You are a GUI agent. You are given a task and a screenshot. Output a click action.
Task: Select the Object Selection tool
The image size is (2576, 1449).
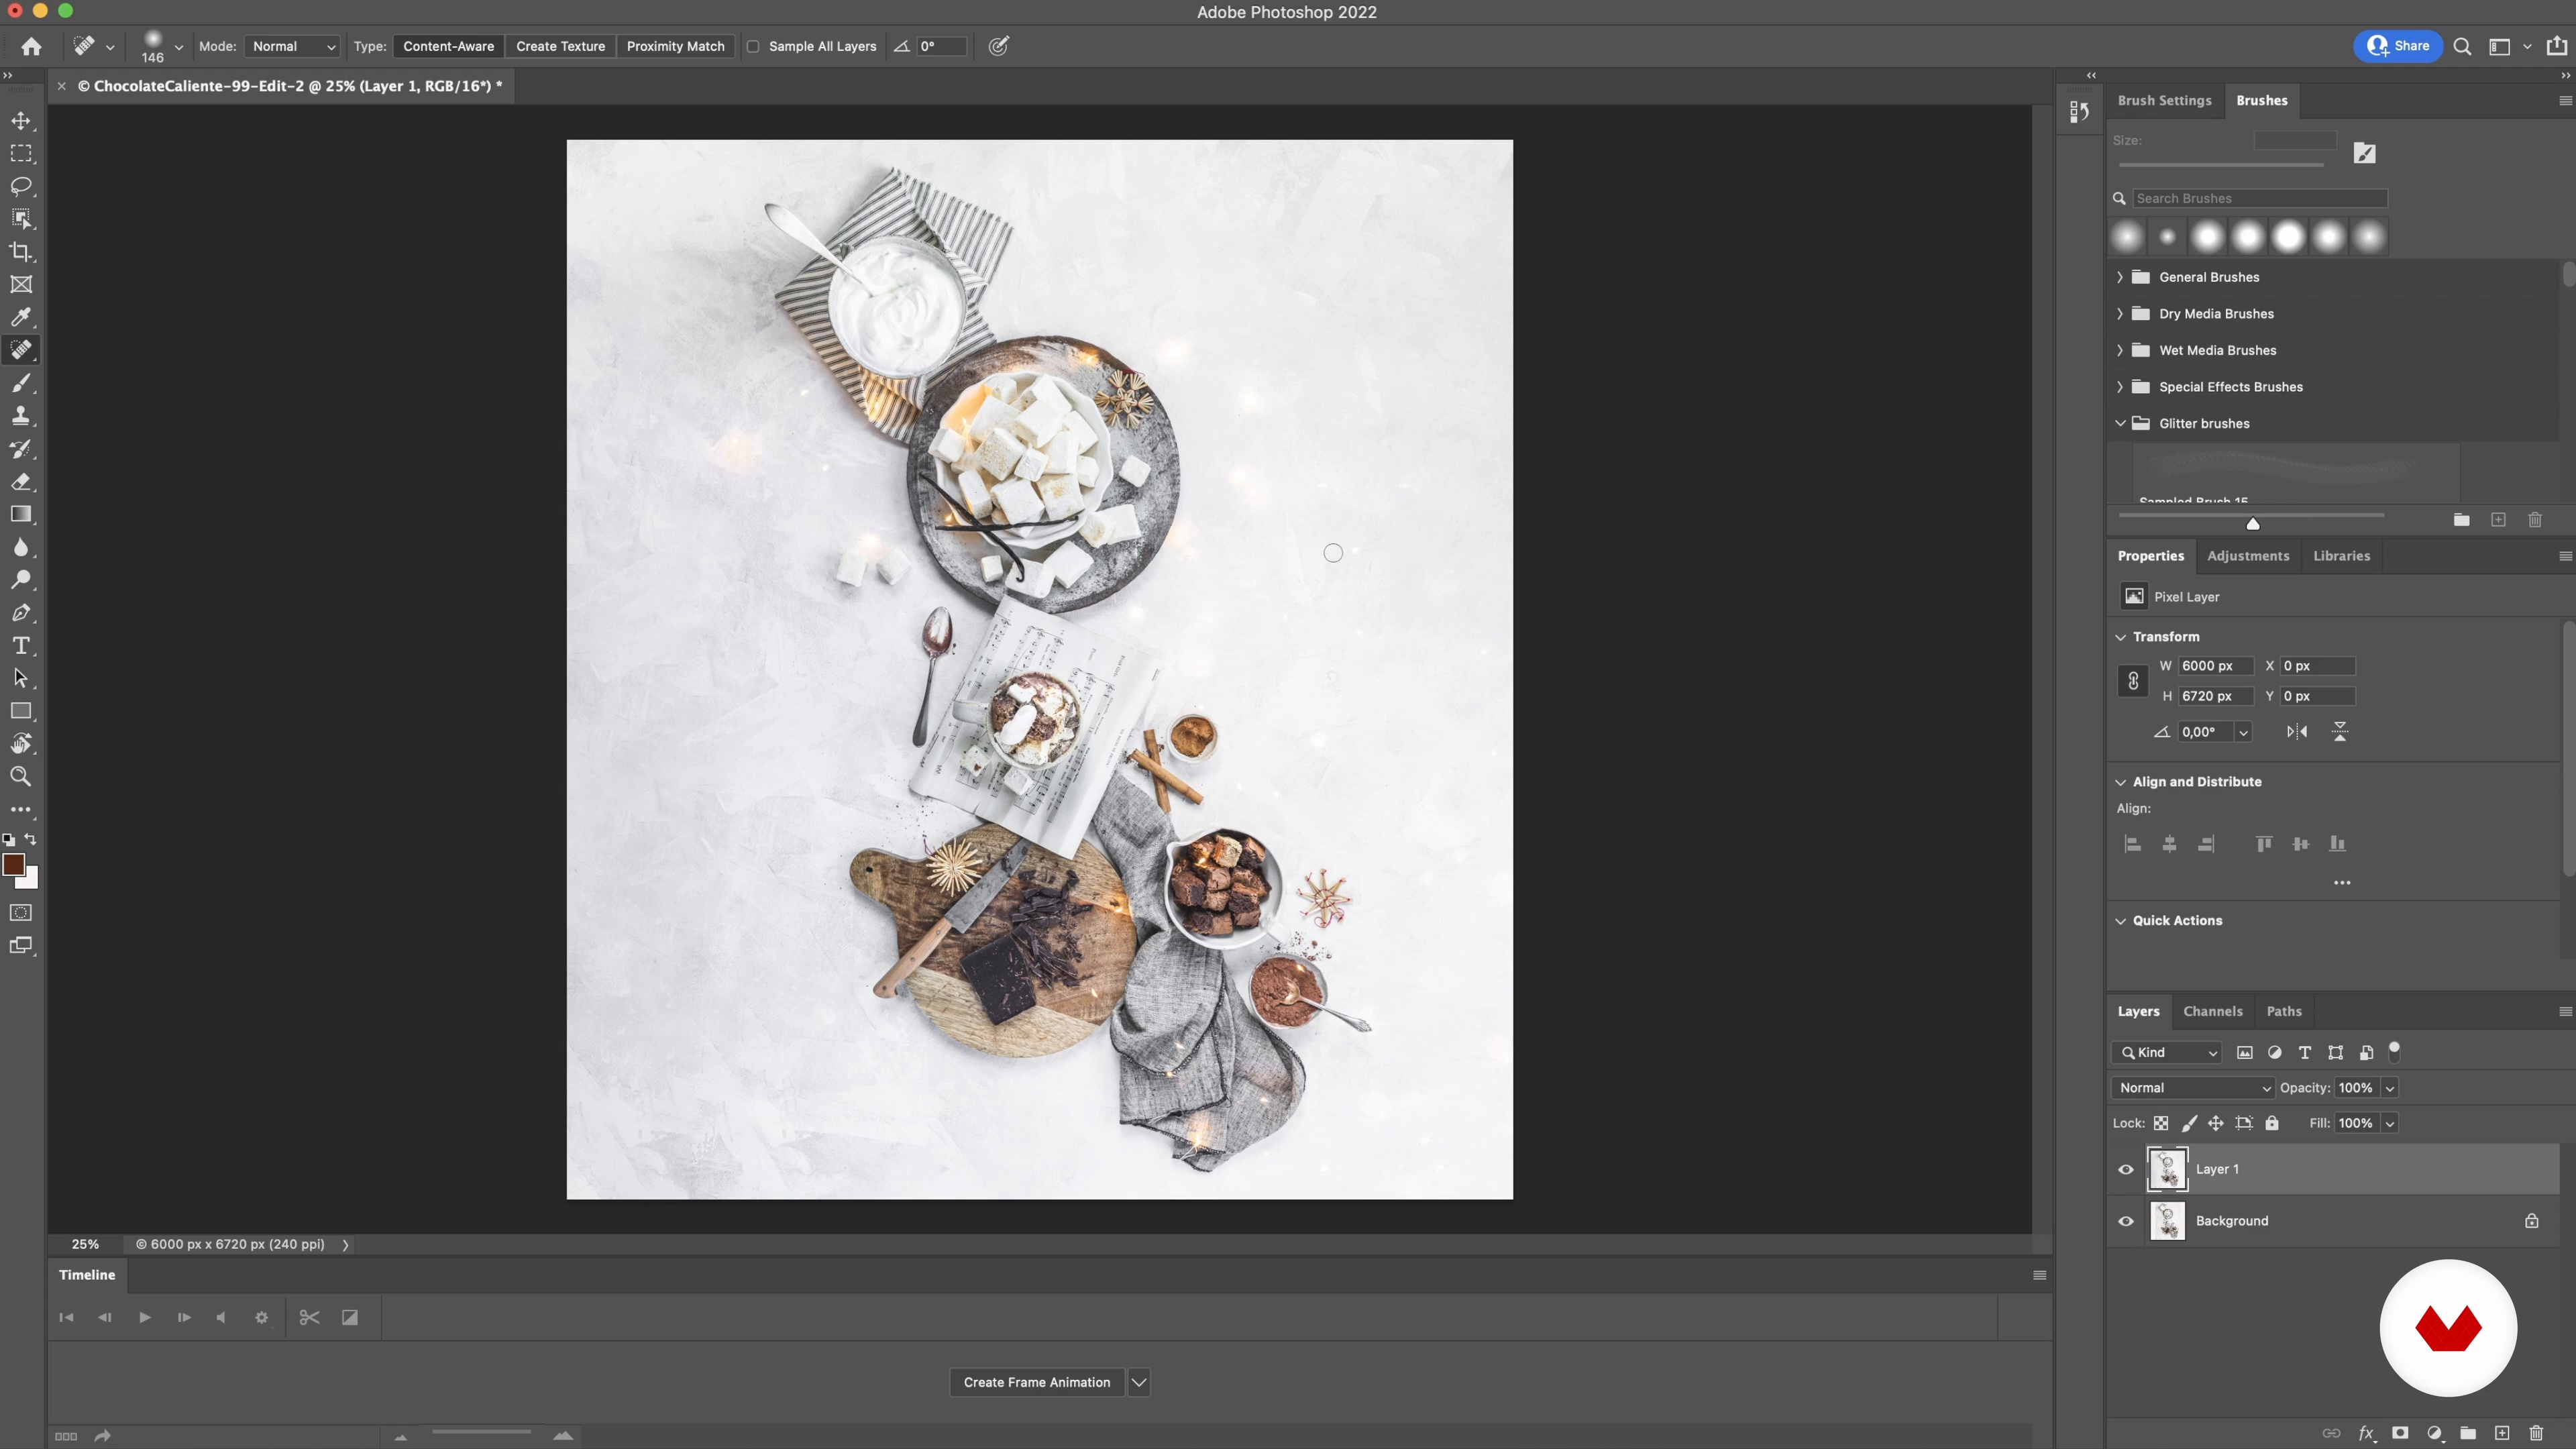point(21,219)
